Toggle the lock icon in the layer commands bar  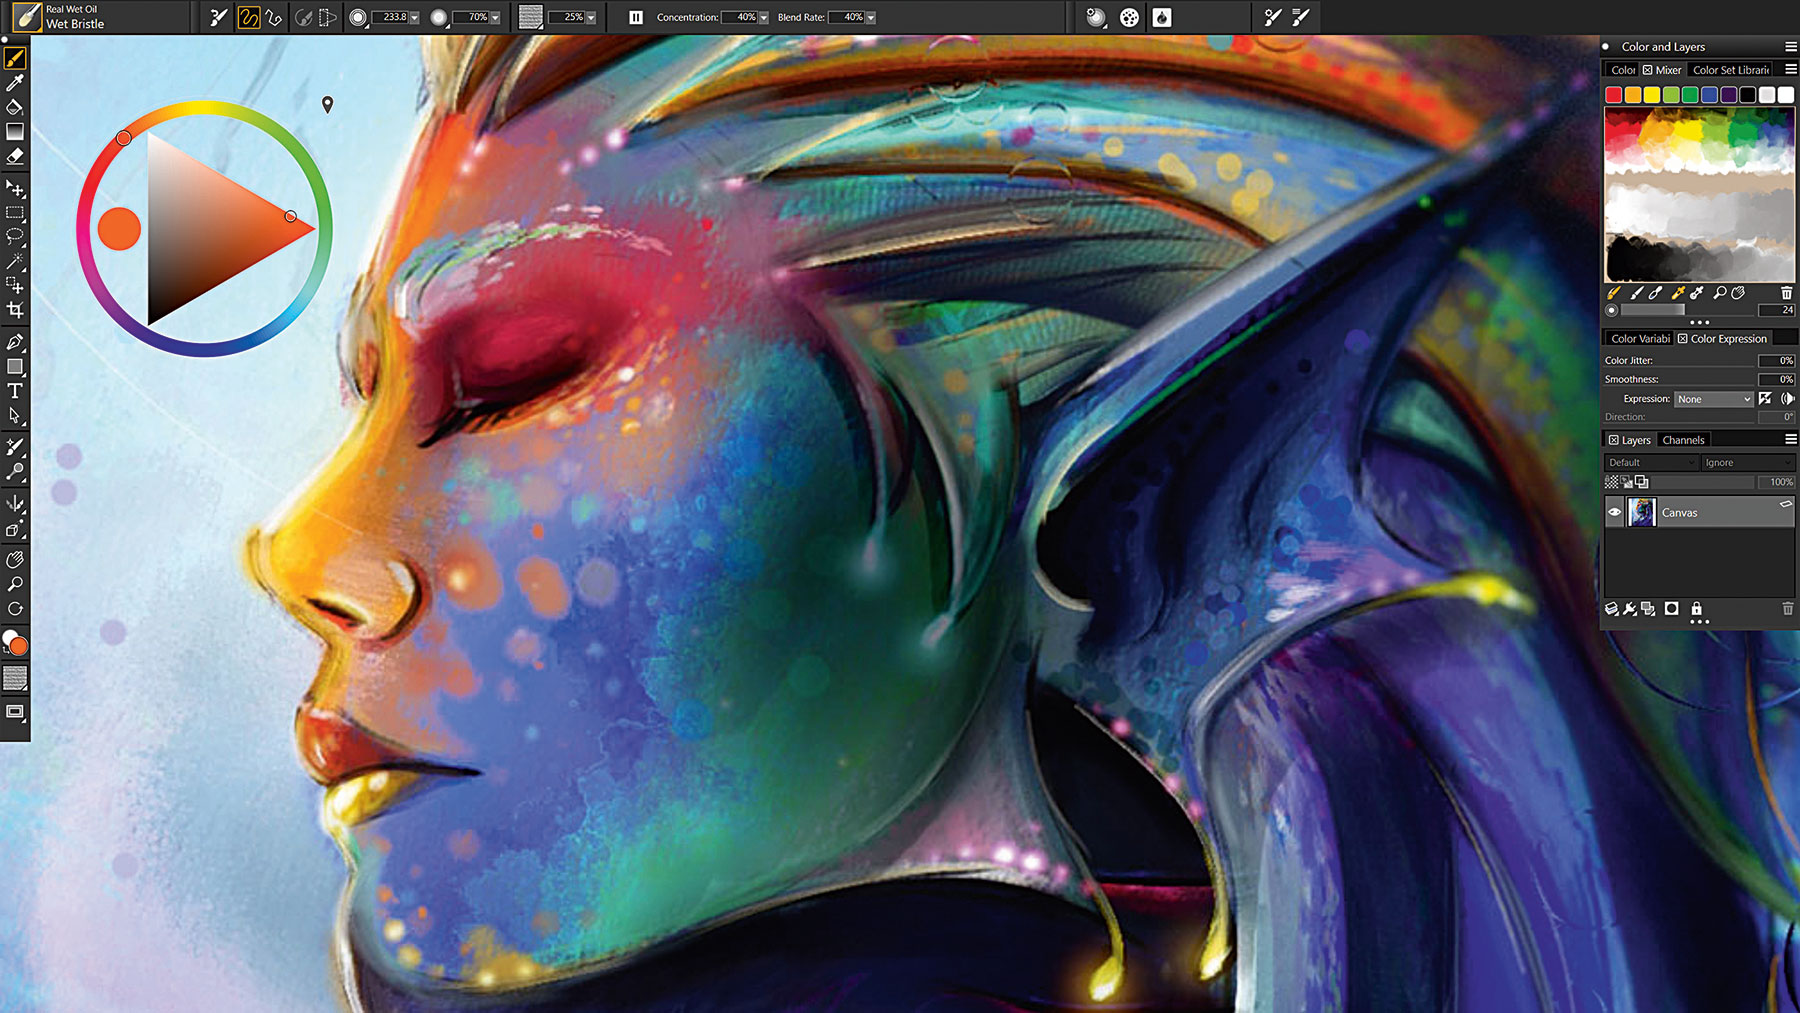pyautogui.click(x=1697, y=609)
